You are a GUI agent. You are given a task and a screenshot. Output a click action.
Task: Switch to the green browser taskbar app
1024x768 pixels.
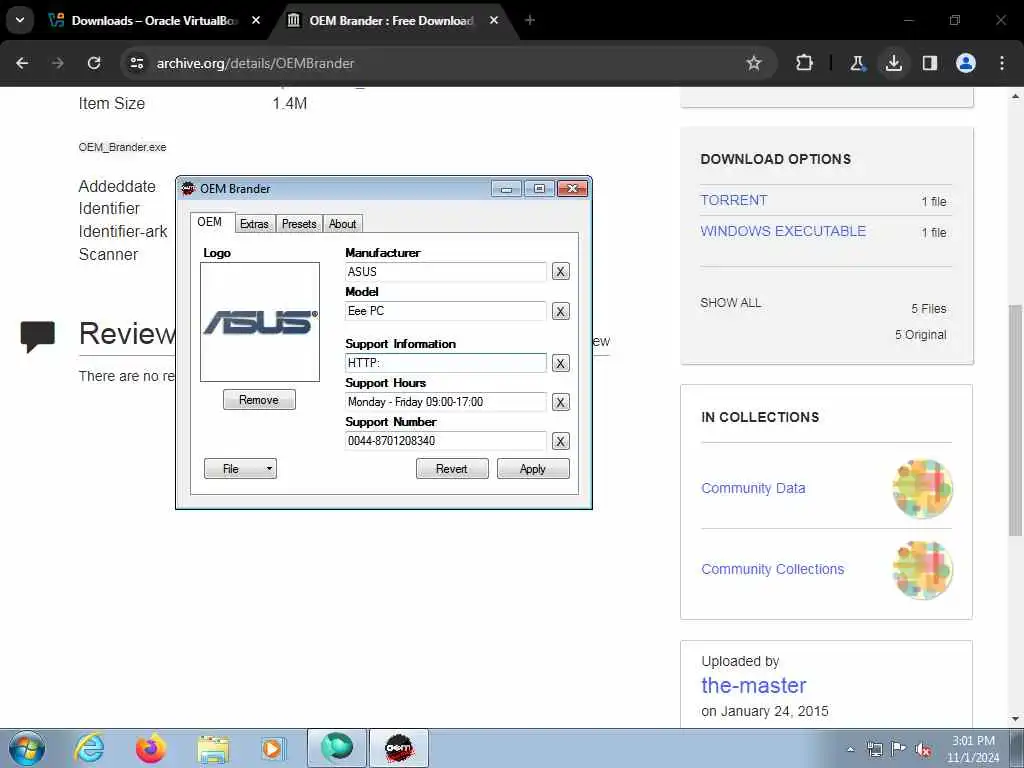point(337,748)
